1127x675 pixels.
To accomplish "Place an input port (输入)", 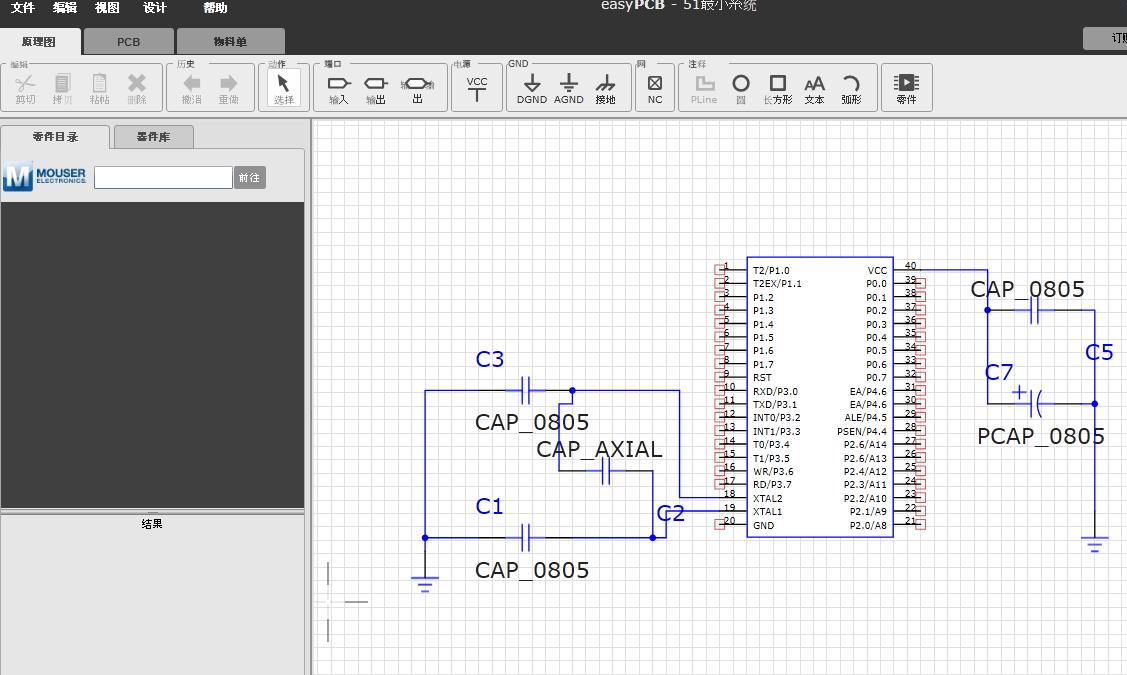I will (339, 88).
